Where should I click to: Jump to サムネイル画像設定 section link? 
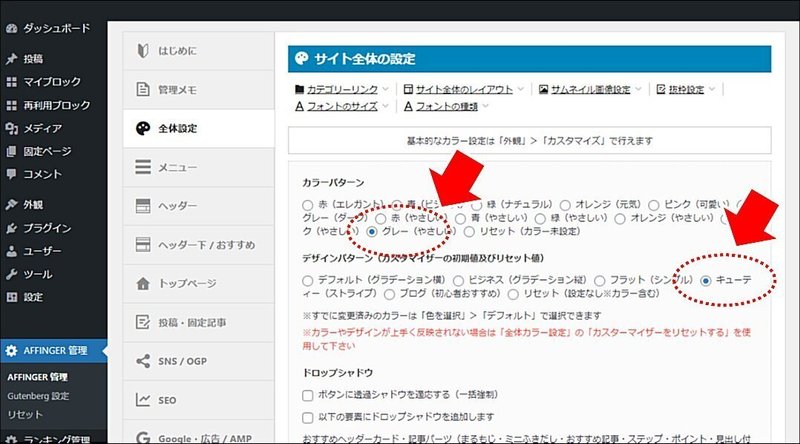(x=590, y=89)
